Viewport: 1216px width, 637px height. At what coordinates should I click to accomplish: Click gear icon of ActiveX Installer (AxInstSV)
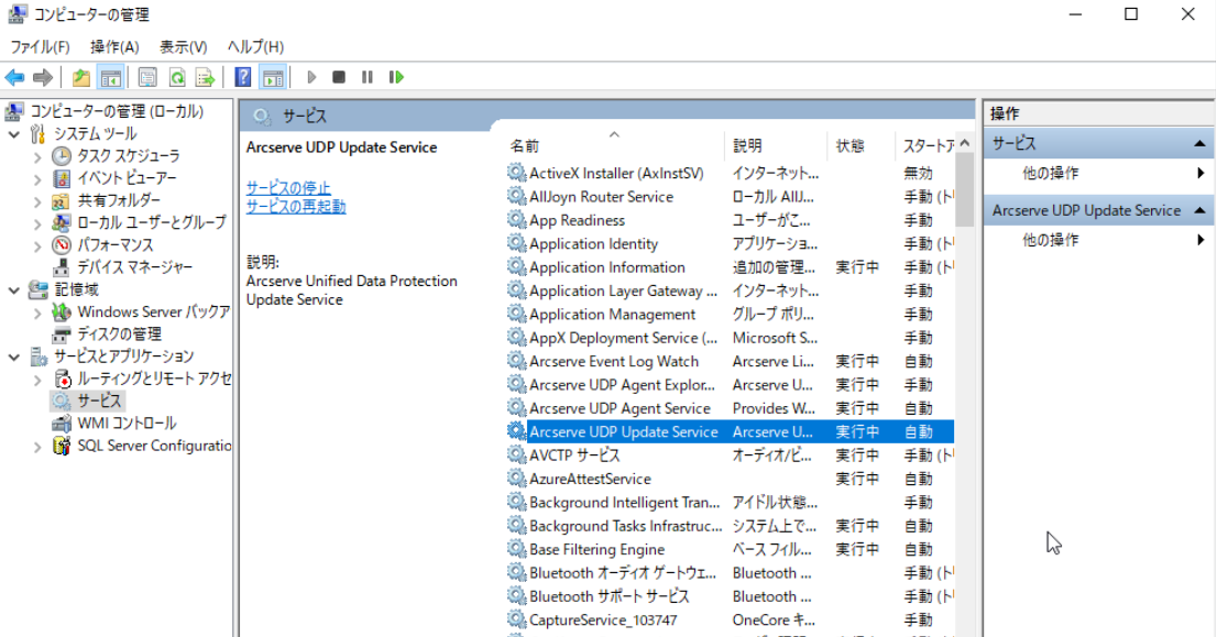(516, 173)
